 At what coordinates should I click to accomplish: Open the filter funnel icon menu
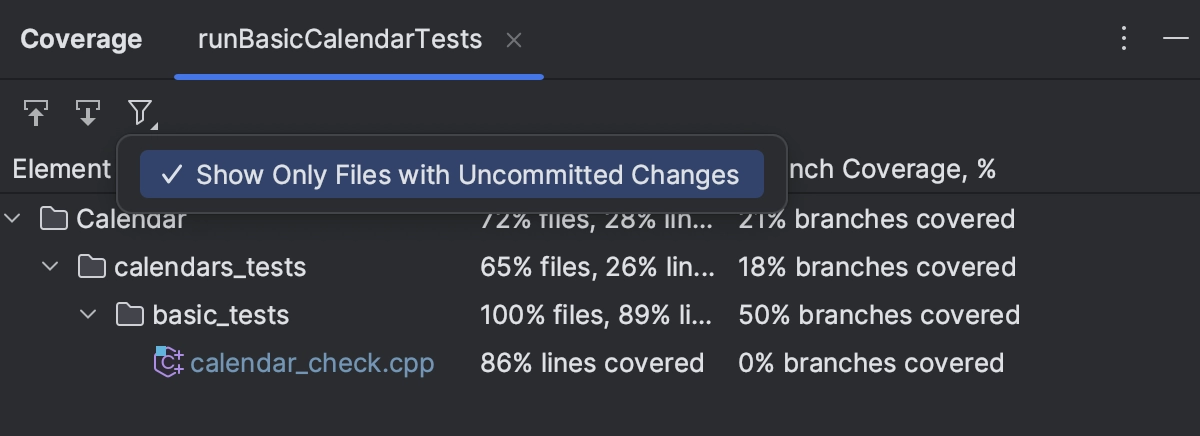140,113
